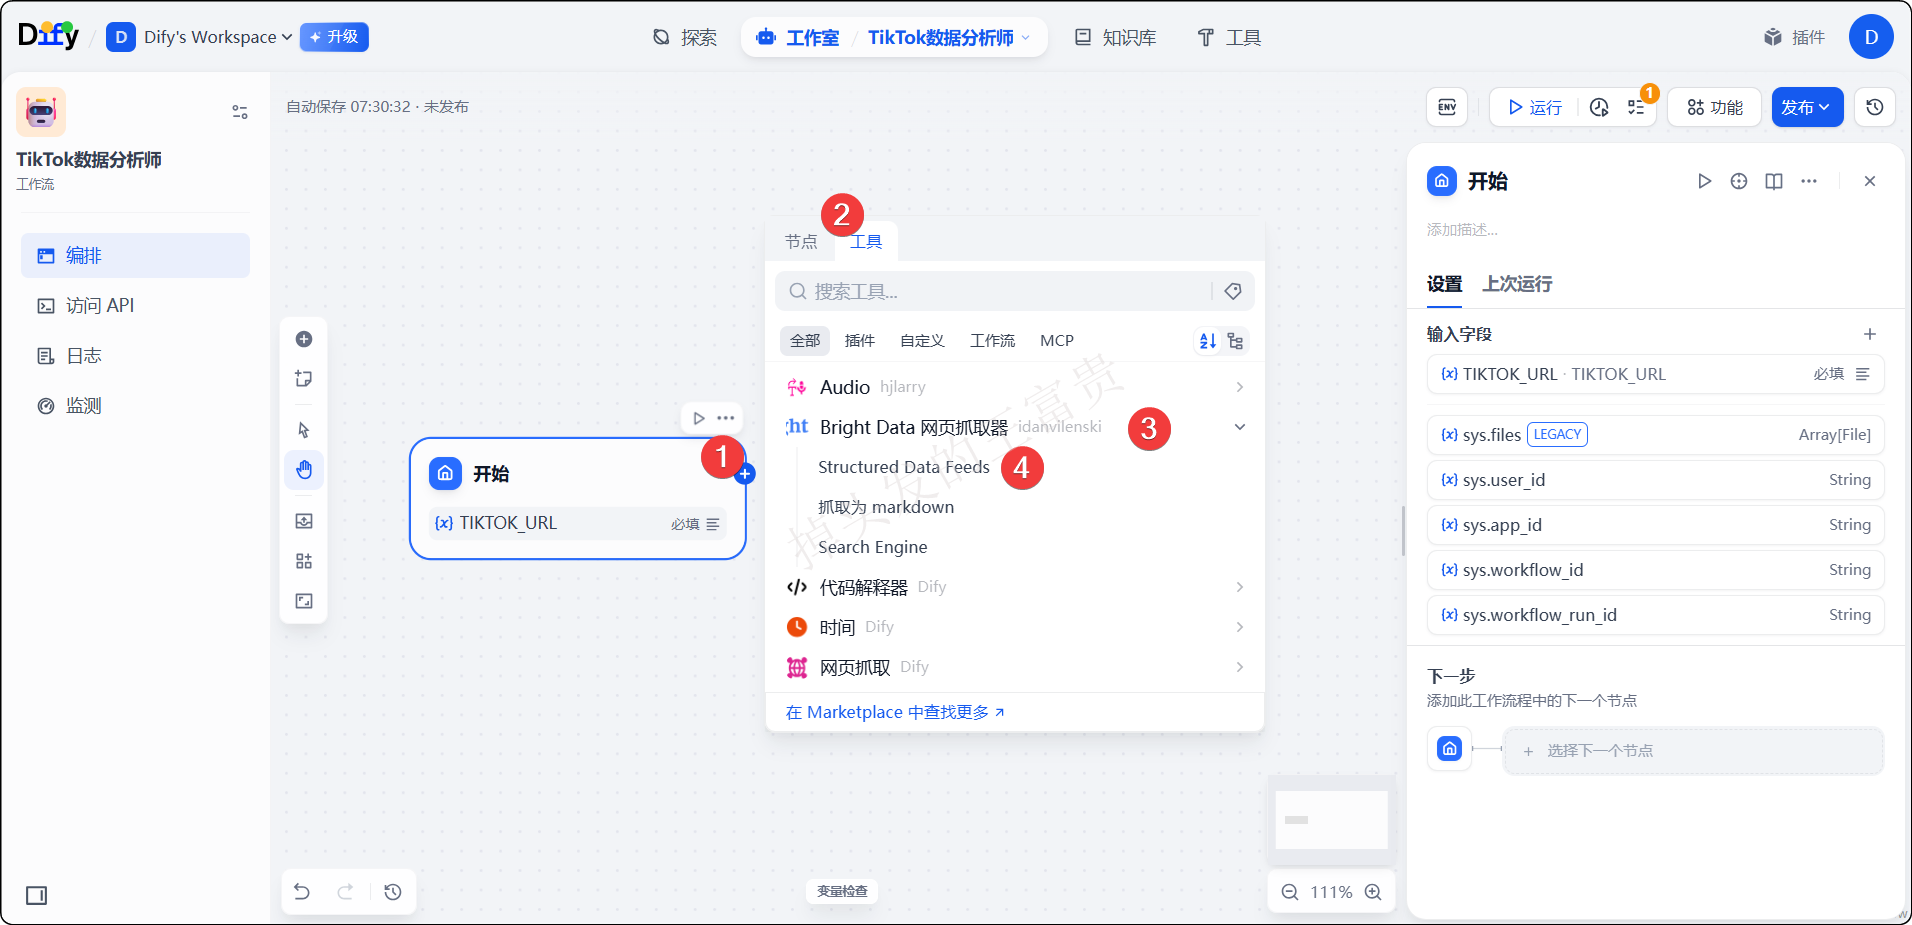Zoom in the canvas

1373,892
